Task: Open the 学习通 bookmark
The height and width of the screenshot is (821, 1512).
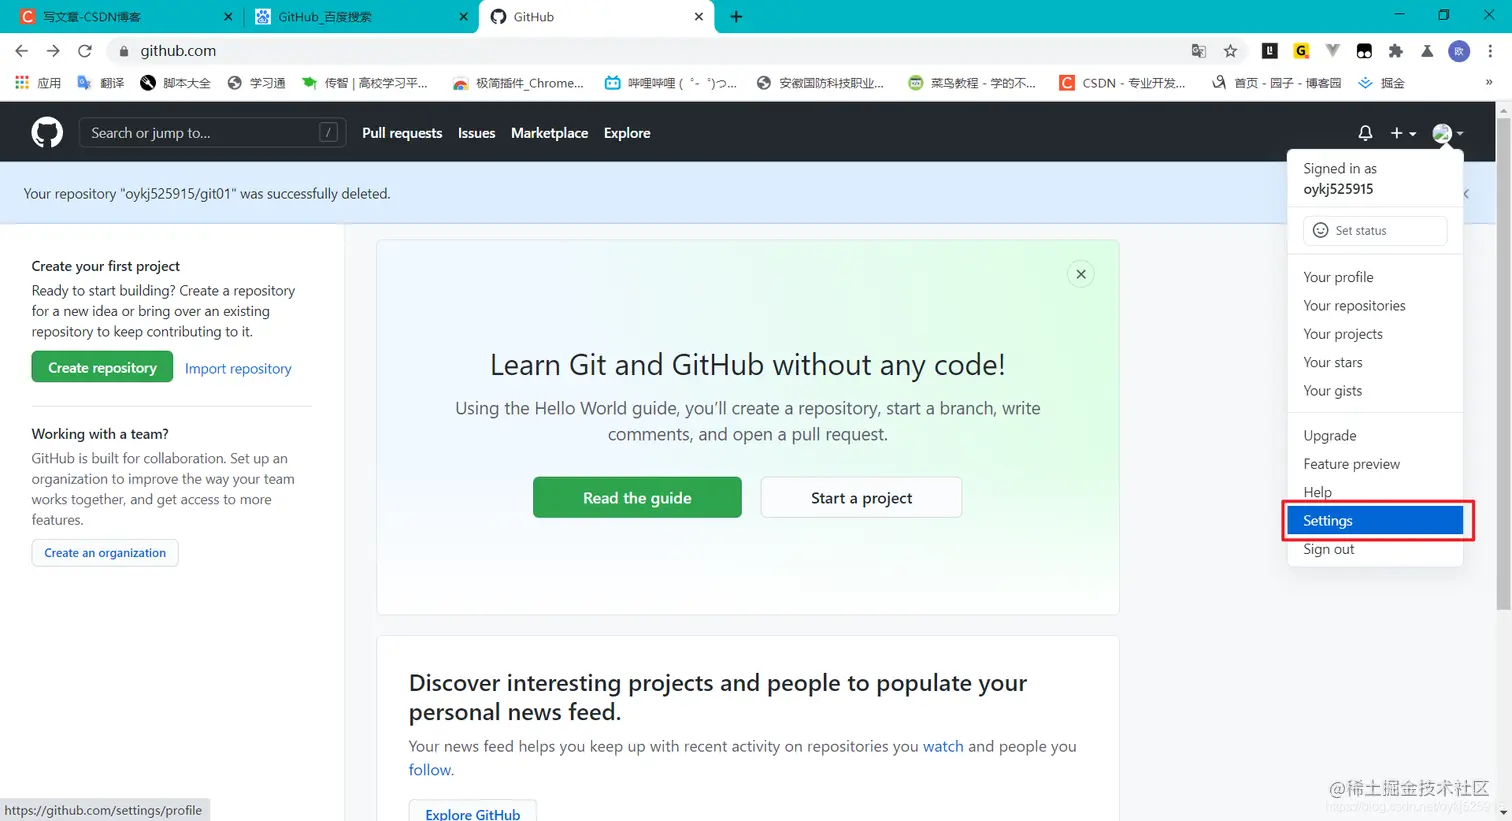Action: [x=256, y=83]
